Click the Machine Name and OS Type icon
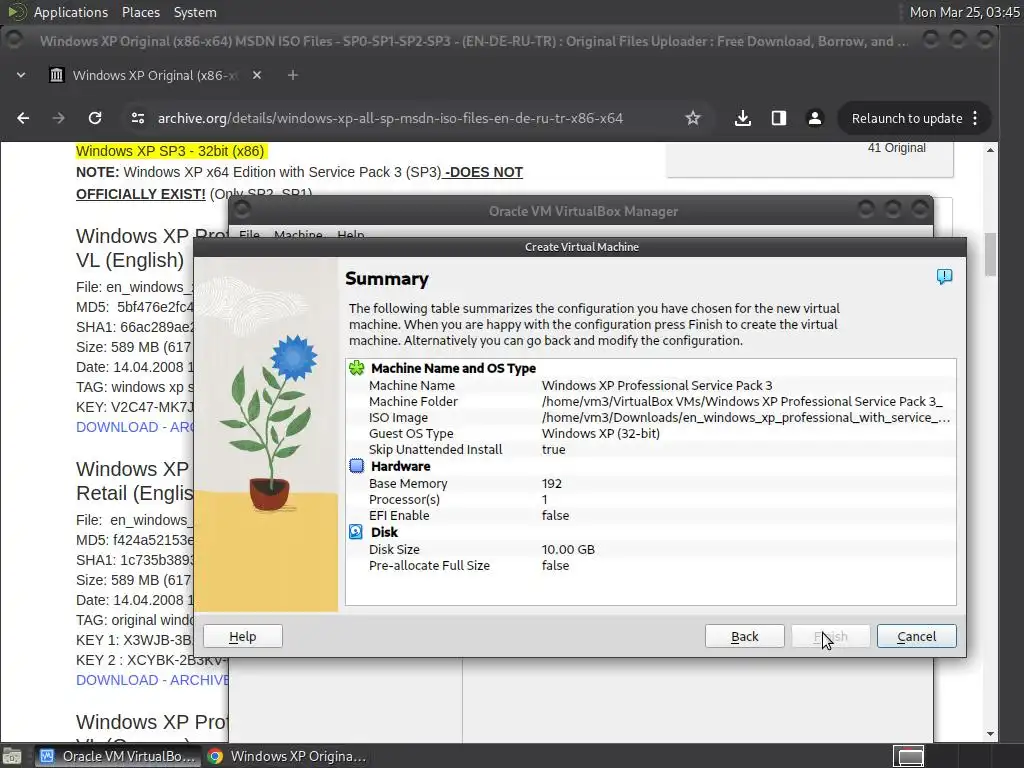The height and width of the screenshot is (768, 1024). coord(357,368)
